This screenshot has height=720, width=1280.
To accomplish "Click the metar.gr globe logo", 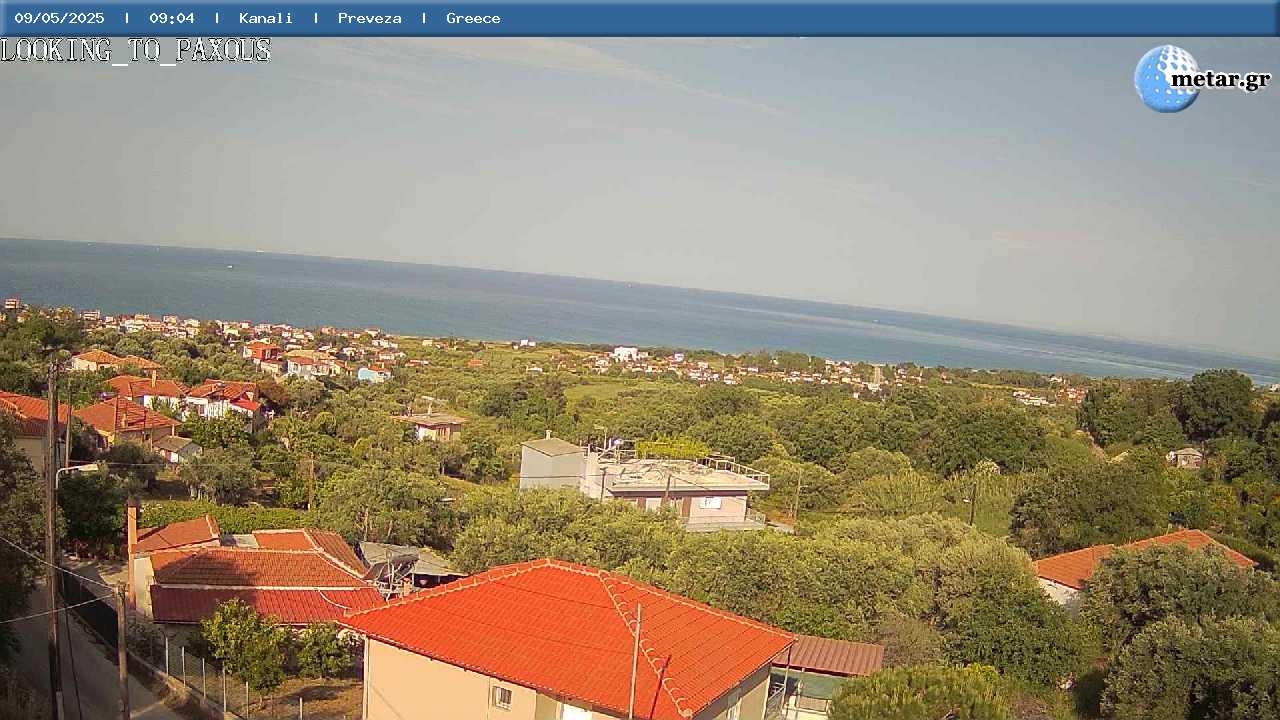I will click(x=1166, y=78).
